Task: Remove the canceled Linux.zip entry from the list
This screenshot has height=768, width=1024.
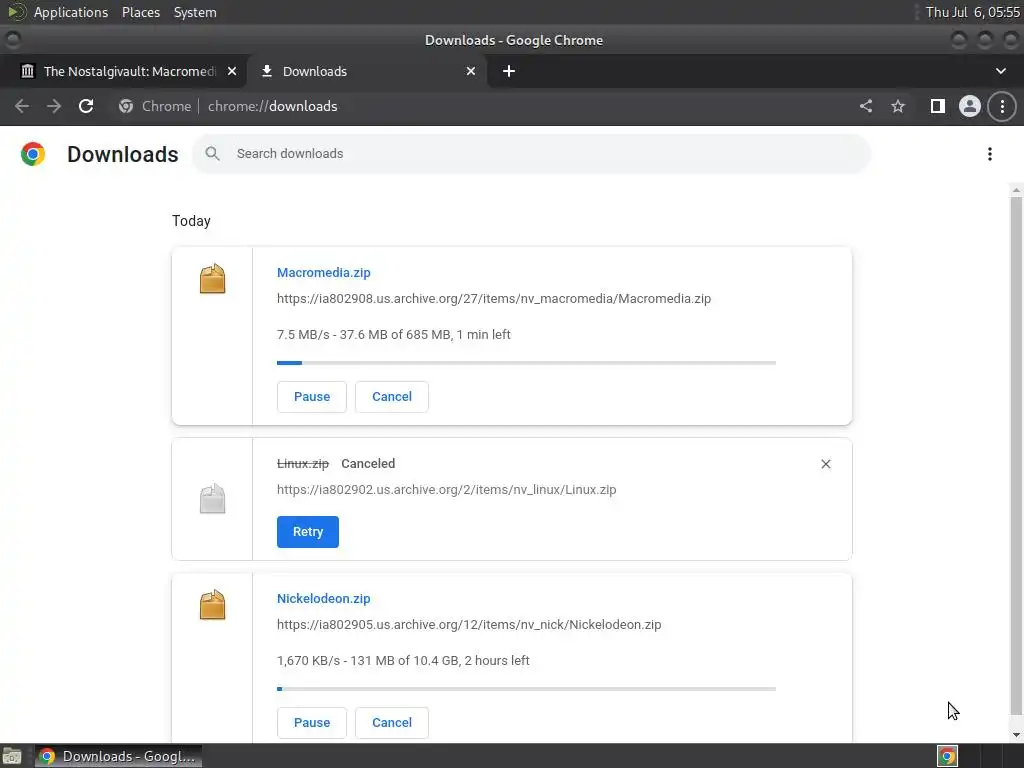Action: click(x=825, y=464)
